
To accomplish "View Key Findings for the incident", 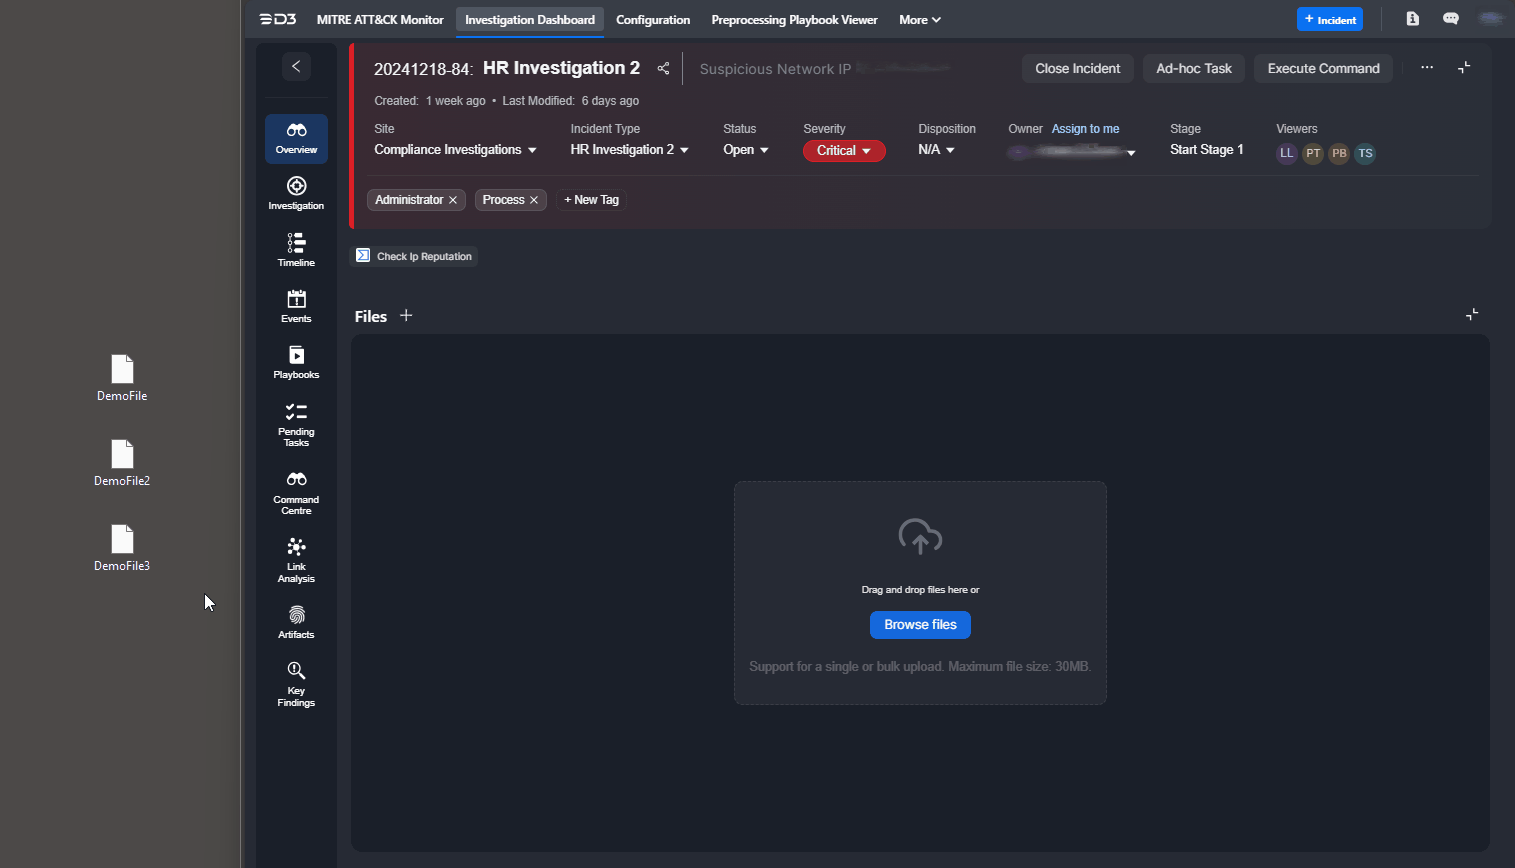I will click(296, 683).
